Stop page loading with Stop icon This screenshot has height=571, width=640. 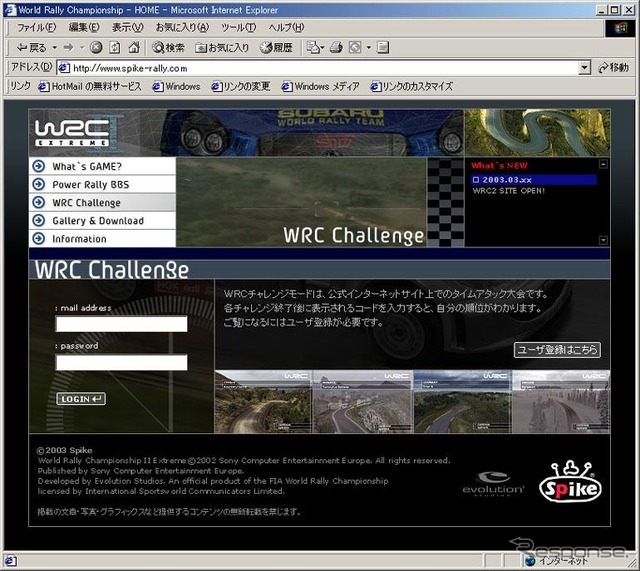coord(96,48)
